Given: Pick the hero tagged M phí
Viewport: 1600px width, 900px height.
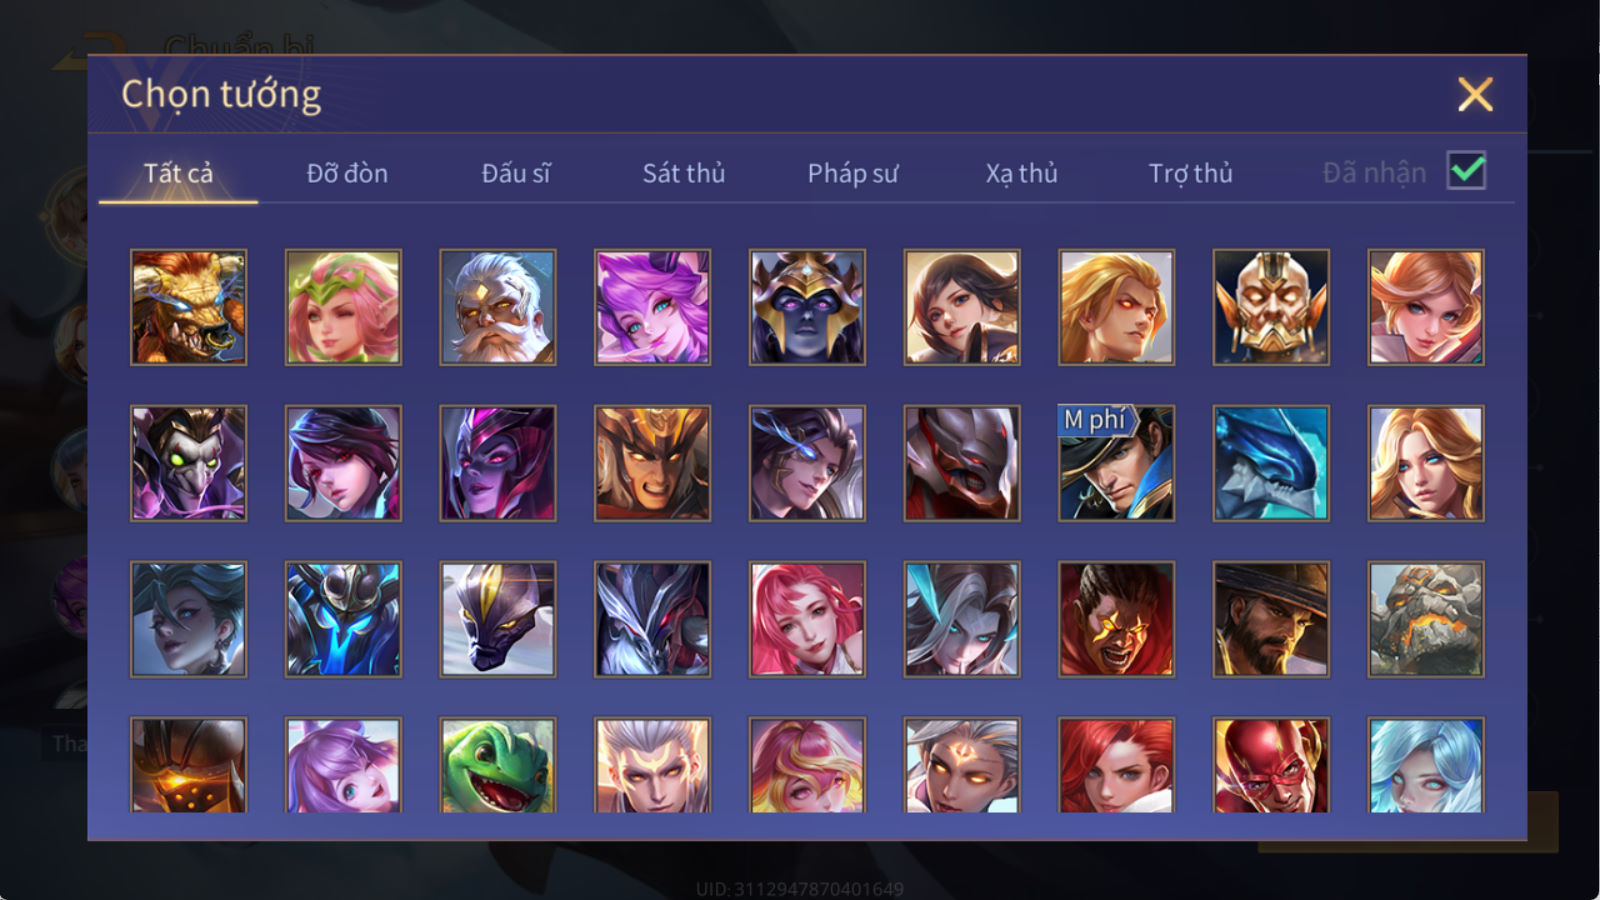Looking at the screenshot, I should tap(1116, 463).
